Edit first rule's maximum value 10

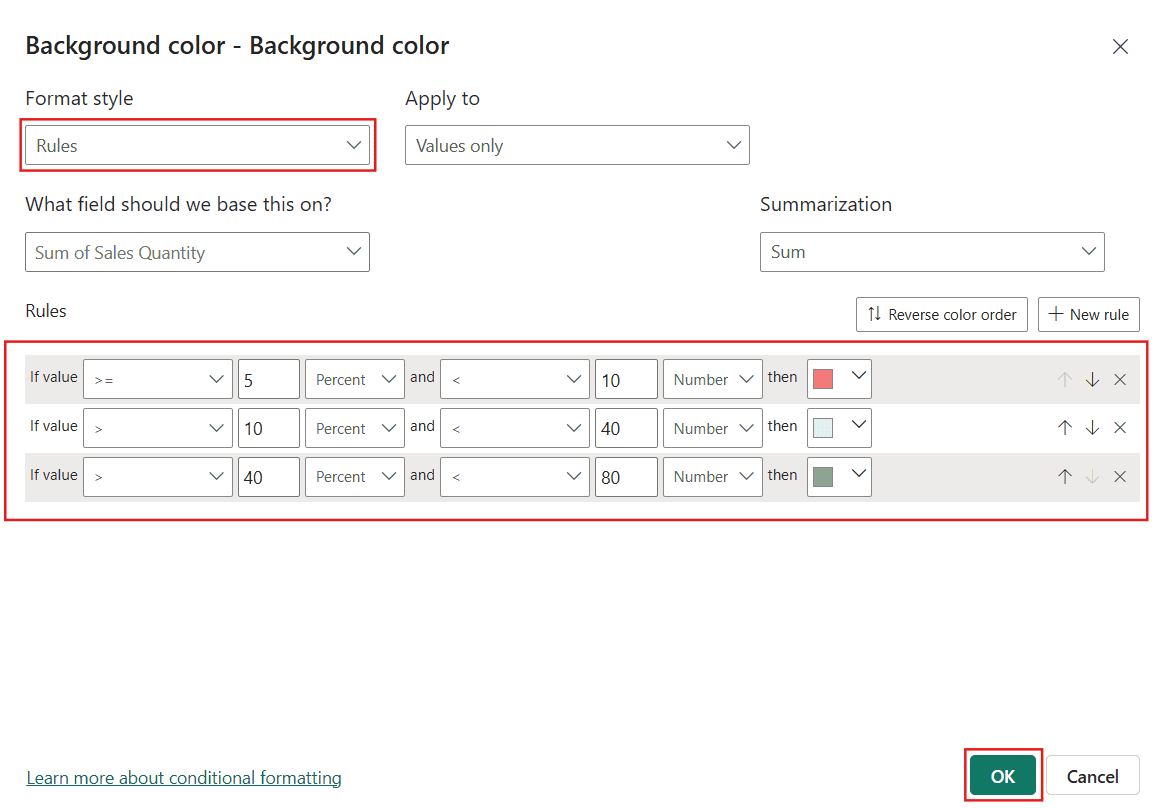click(x=626, y=379)
